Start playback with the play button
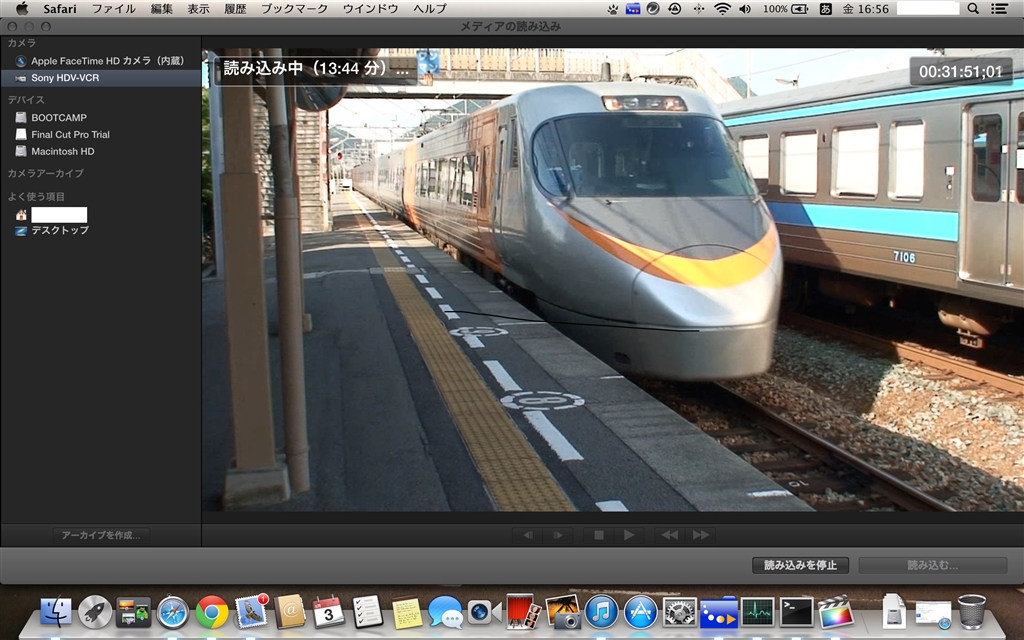The height and width of the screenshot is (640, 1024). pos(629,535)
